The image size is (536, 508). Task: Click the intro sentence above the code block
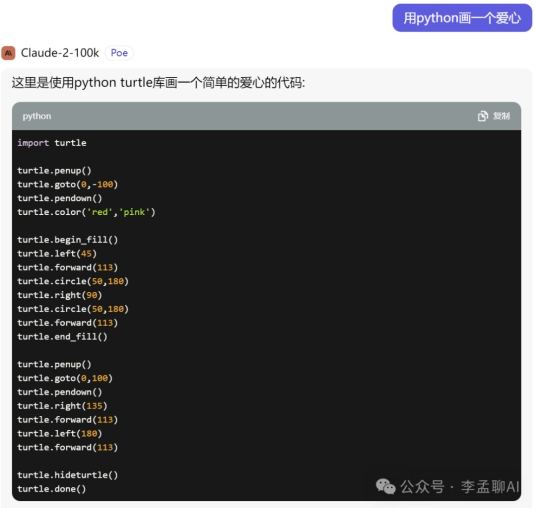(x=158, y=83)
